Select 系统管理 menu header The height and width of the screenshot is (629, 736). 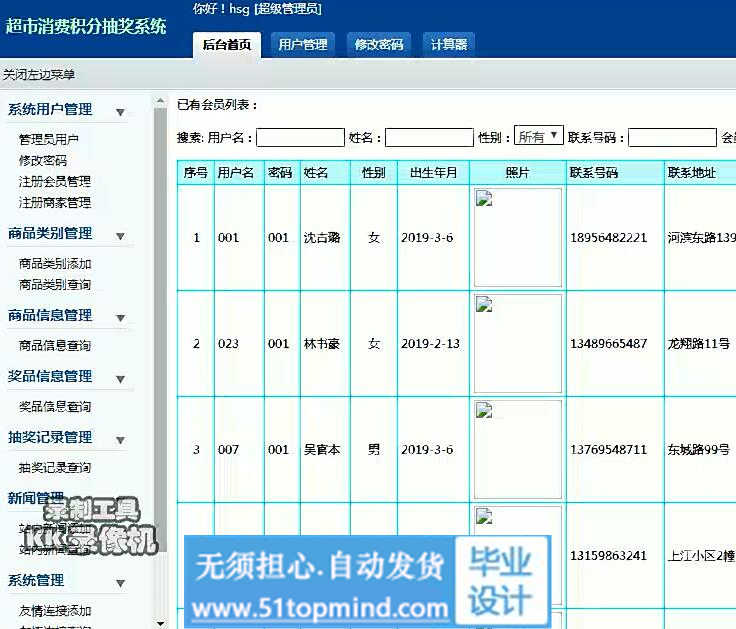36,580
